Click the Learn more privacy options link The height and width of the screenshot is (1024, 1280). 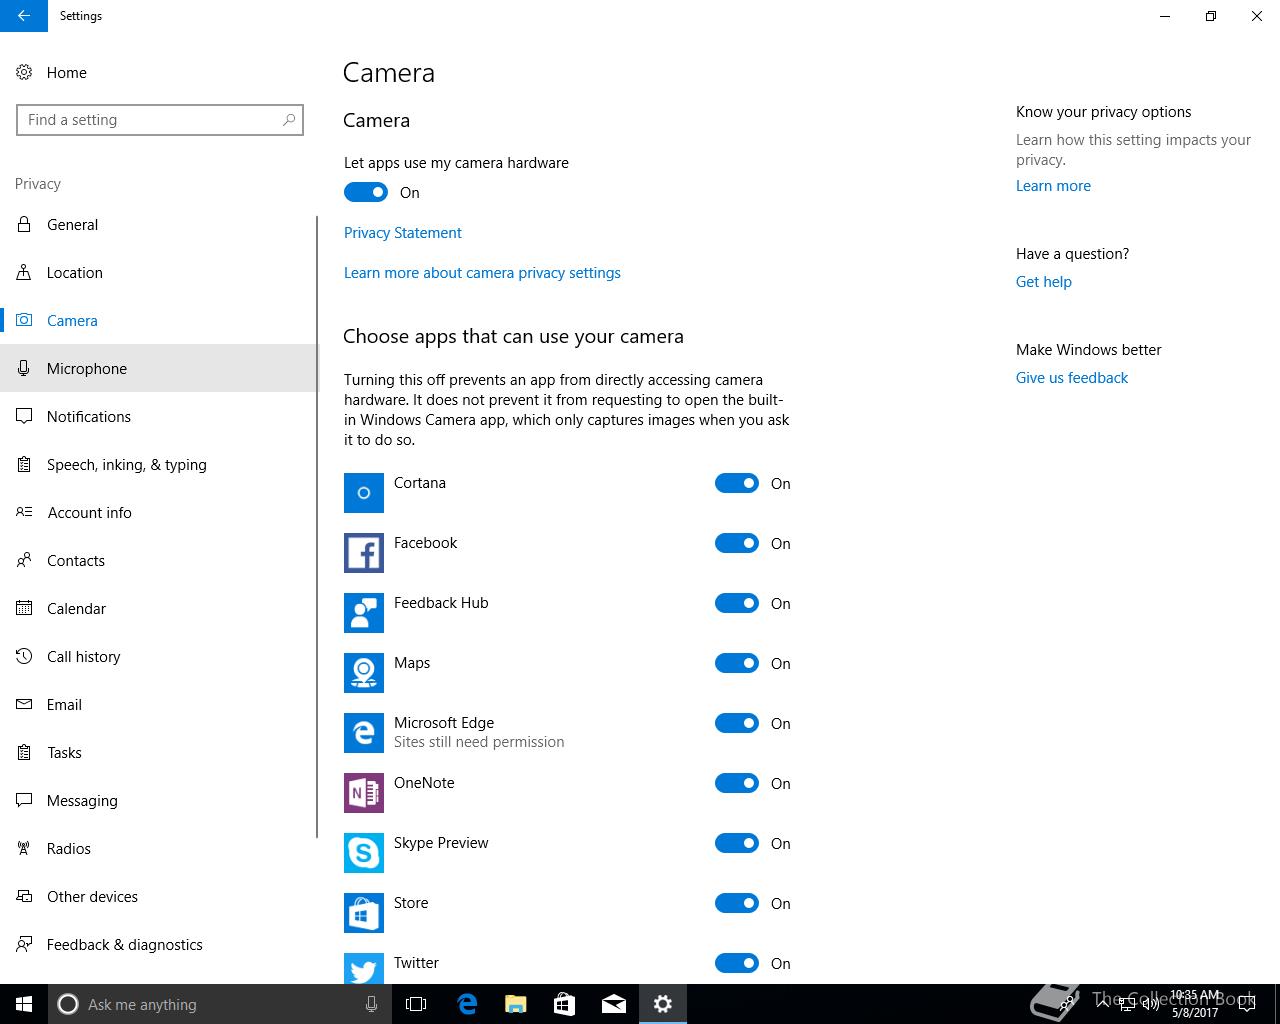(1053, 186)
